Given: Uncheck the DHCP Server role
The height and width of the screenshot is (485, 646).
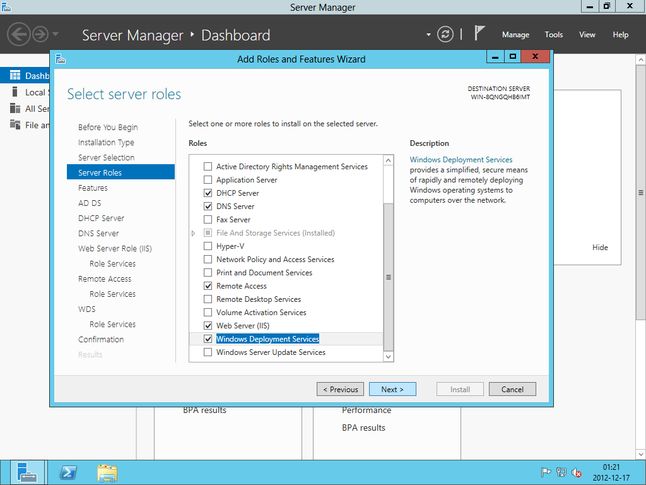Looking at the screenshot, I should click(208, 193).
